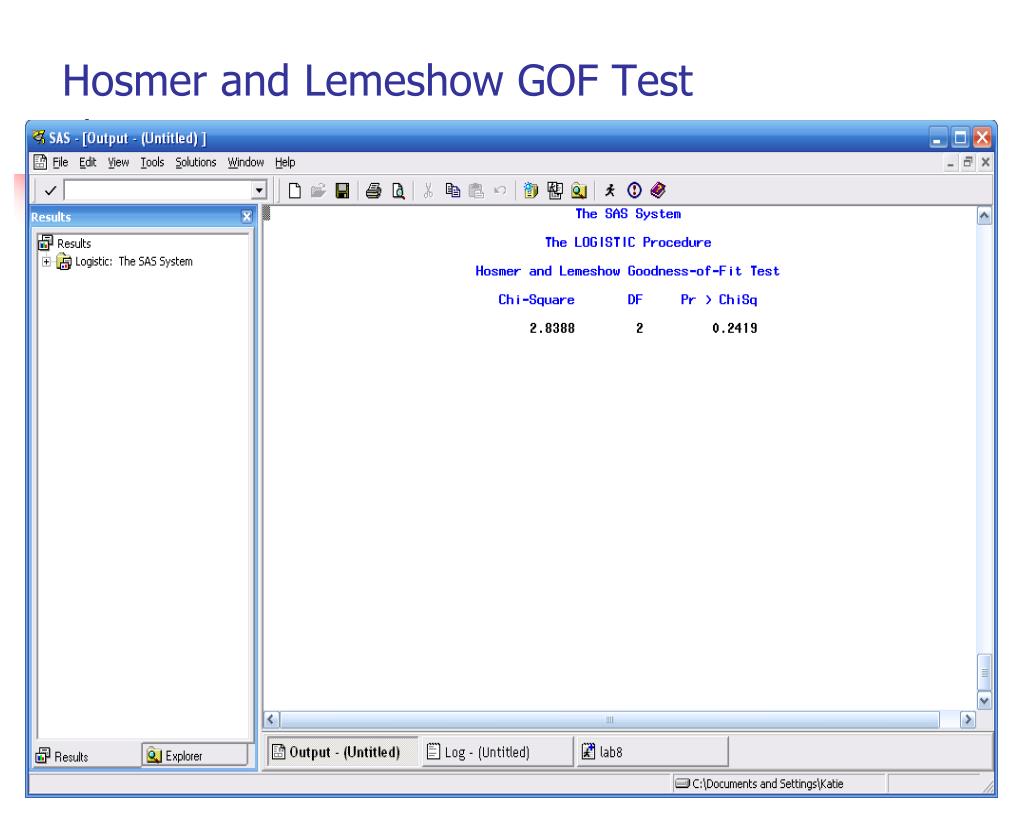Click the C:\Documents and Settings\Katie status path
The height and width of the screenshot is (825, 1023).
point(767,783)
